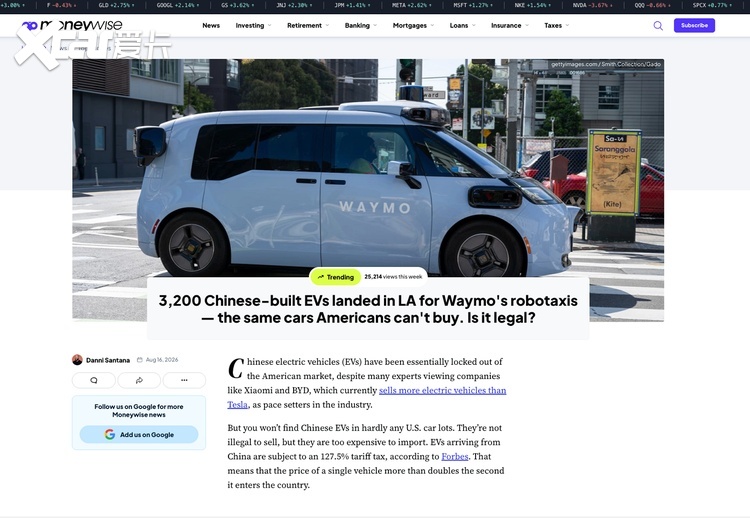Image resolution: width=750 pixels, height=525 pixels.
Task: Open the News nav item
Action: point(211,25)
